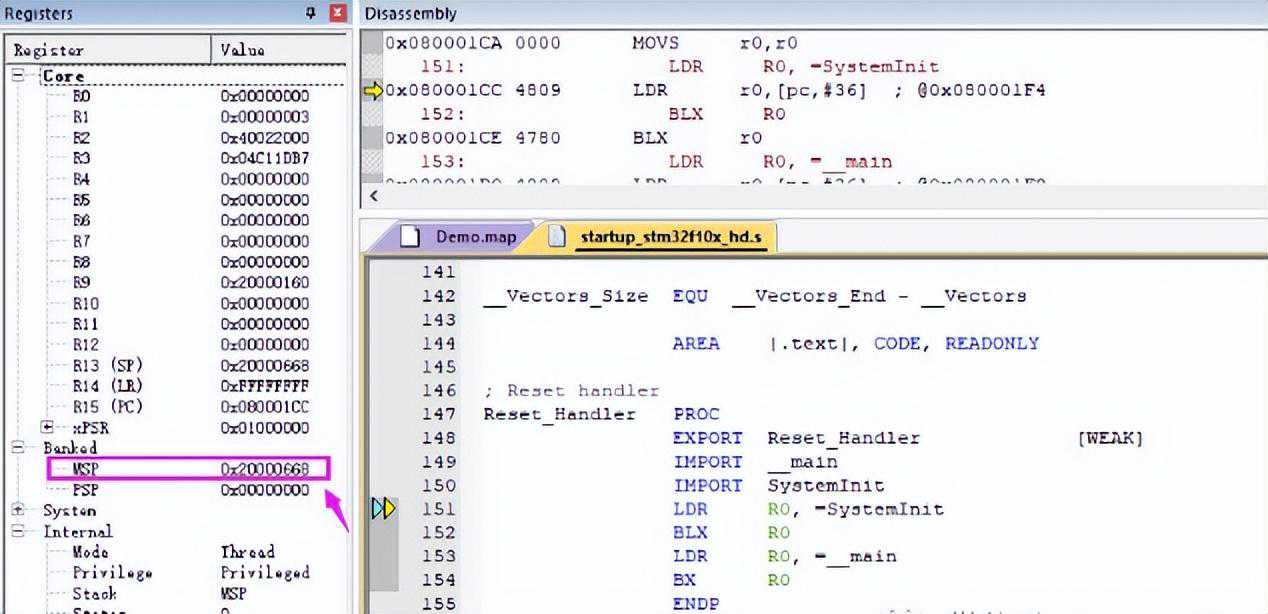Screen dimensions: 1268x614
Task: Collapse the Core register group
Action: [x=18, y=76]
